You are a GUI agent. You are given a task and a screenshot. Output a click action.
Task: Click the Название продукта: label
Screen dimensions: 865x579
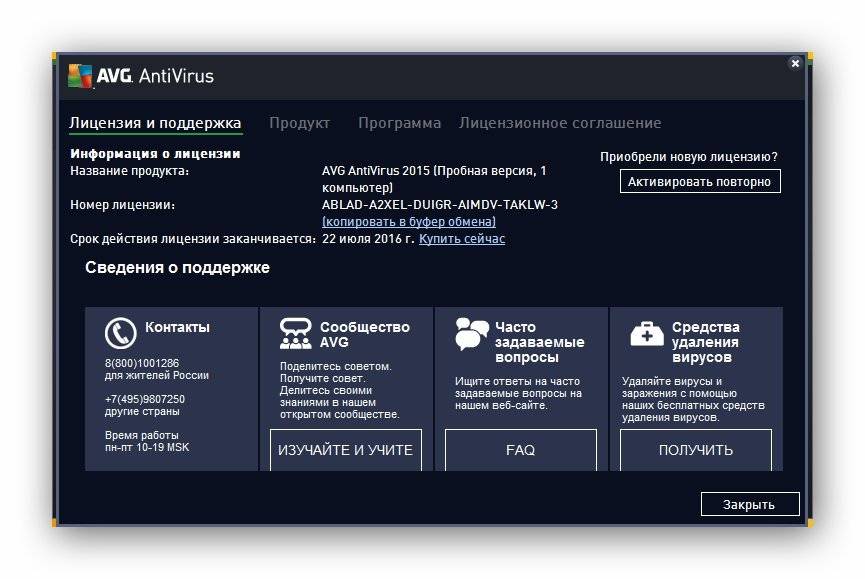[129, 171]
